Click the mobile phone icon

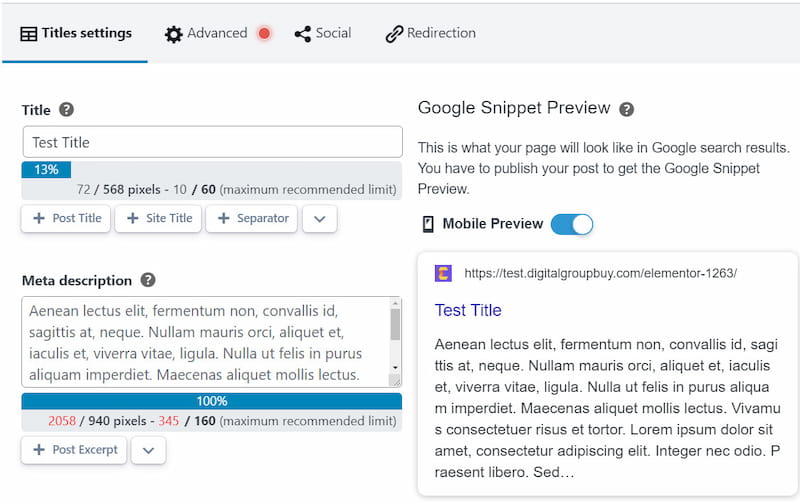coord(428,224)
